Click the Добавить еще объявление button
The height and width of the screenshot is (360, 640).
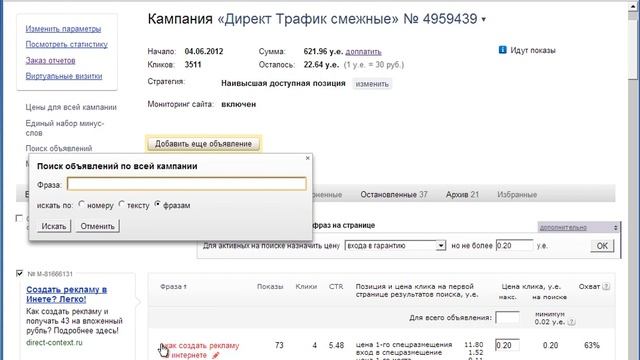[203, 144]
